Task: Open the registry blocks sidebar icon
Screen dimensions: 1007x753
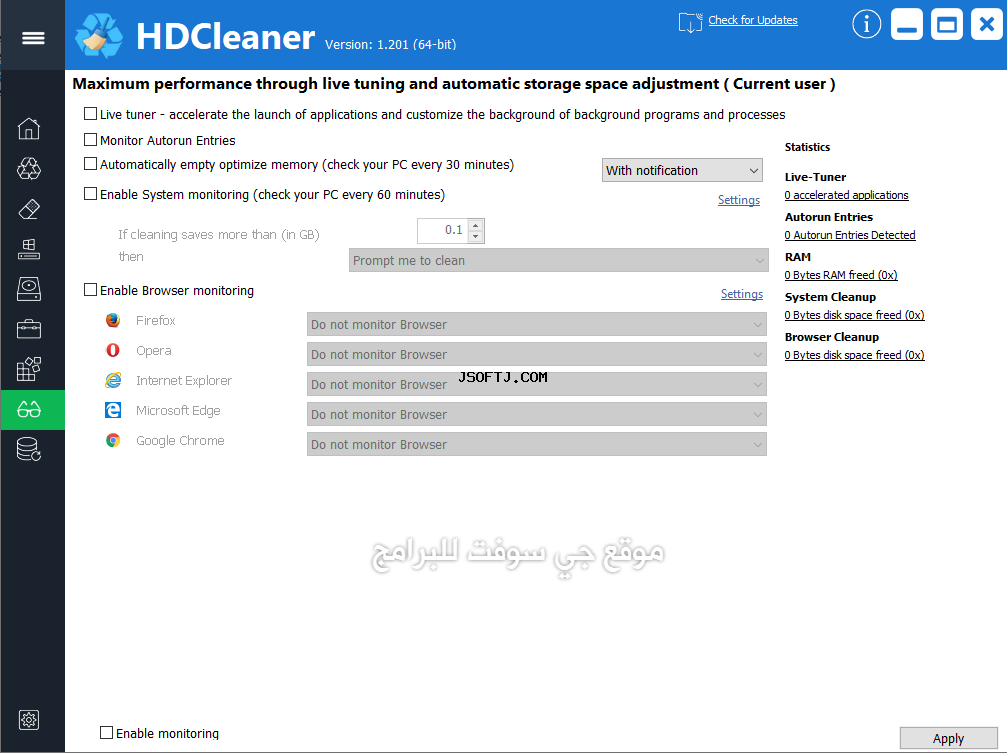Action: coord(29,249)
